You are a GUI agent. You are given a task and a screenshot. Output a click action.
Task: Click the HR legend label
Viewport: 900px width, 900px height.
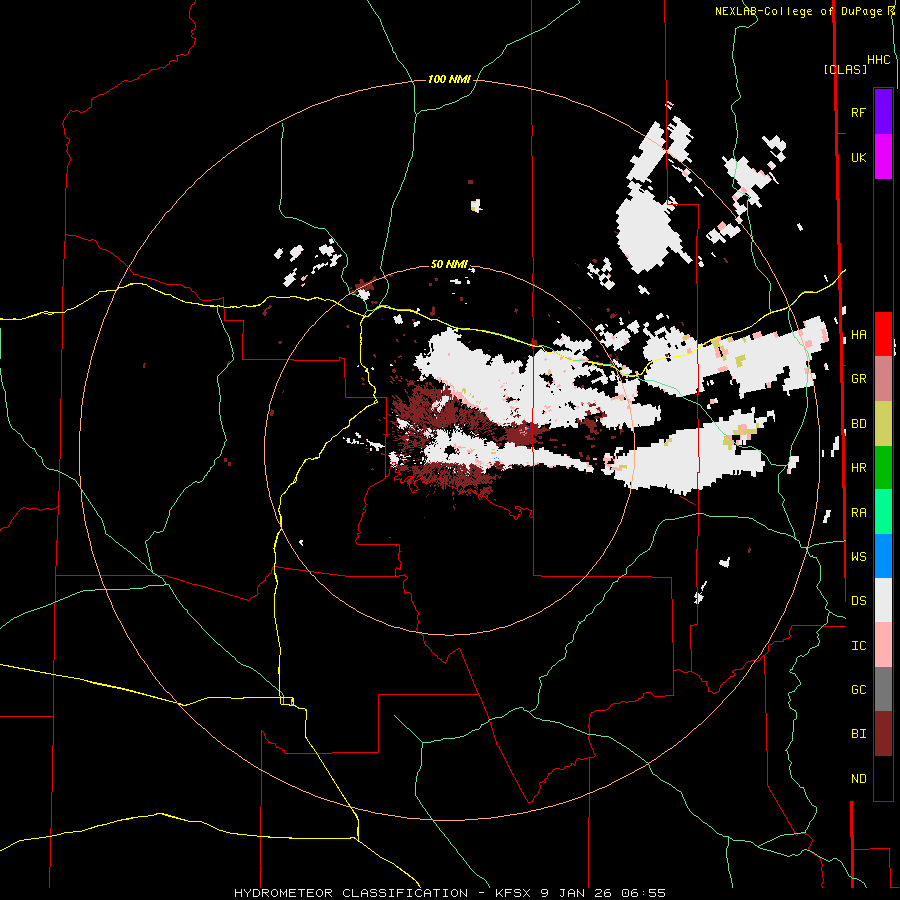[x=859, y=468]
